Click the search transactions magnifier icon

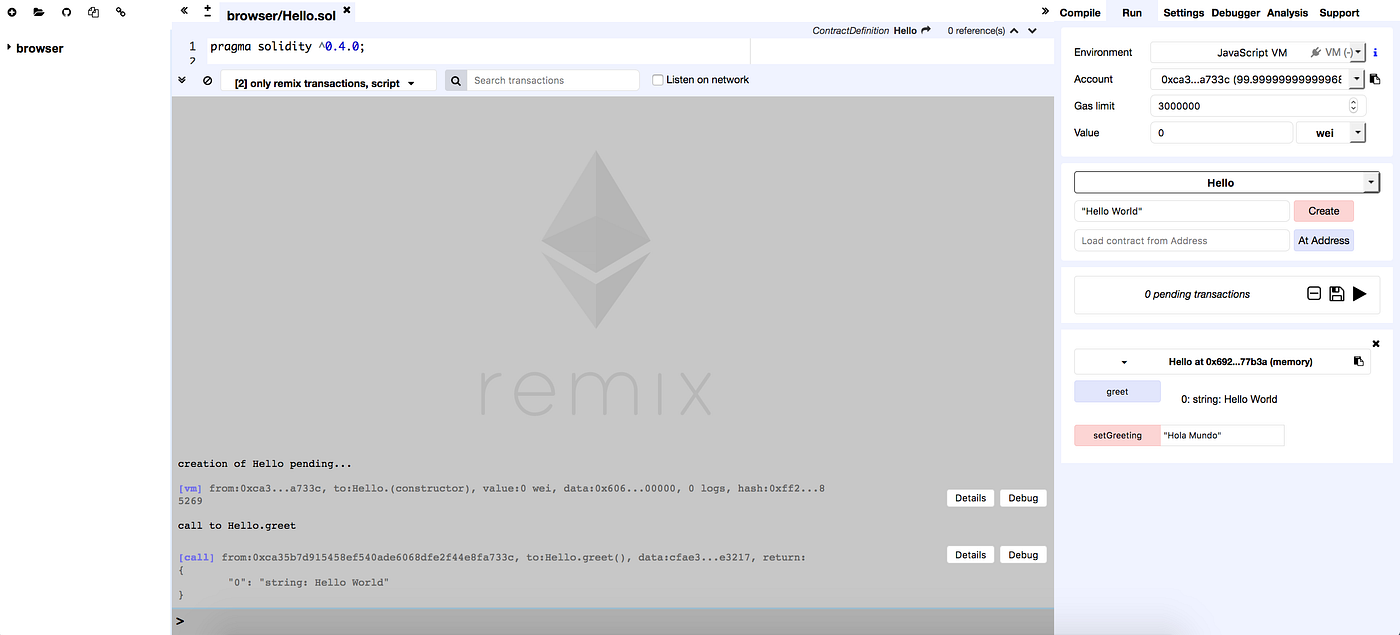[x=456, y=79]
